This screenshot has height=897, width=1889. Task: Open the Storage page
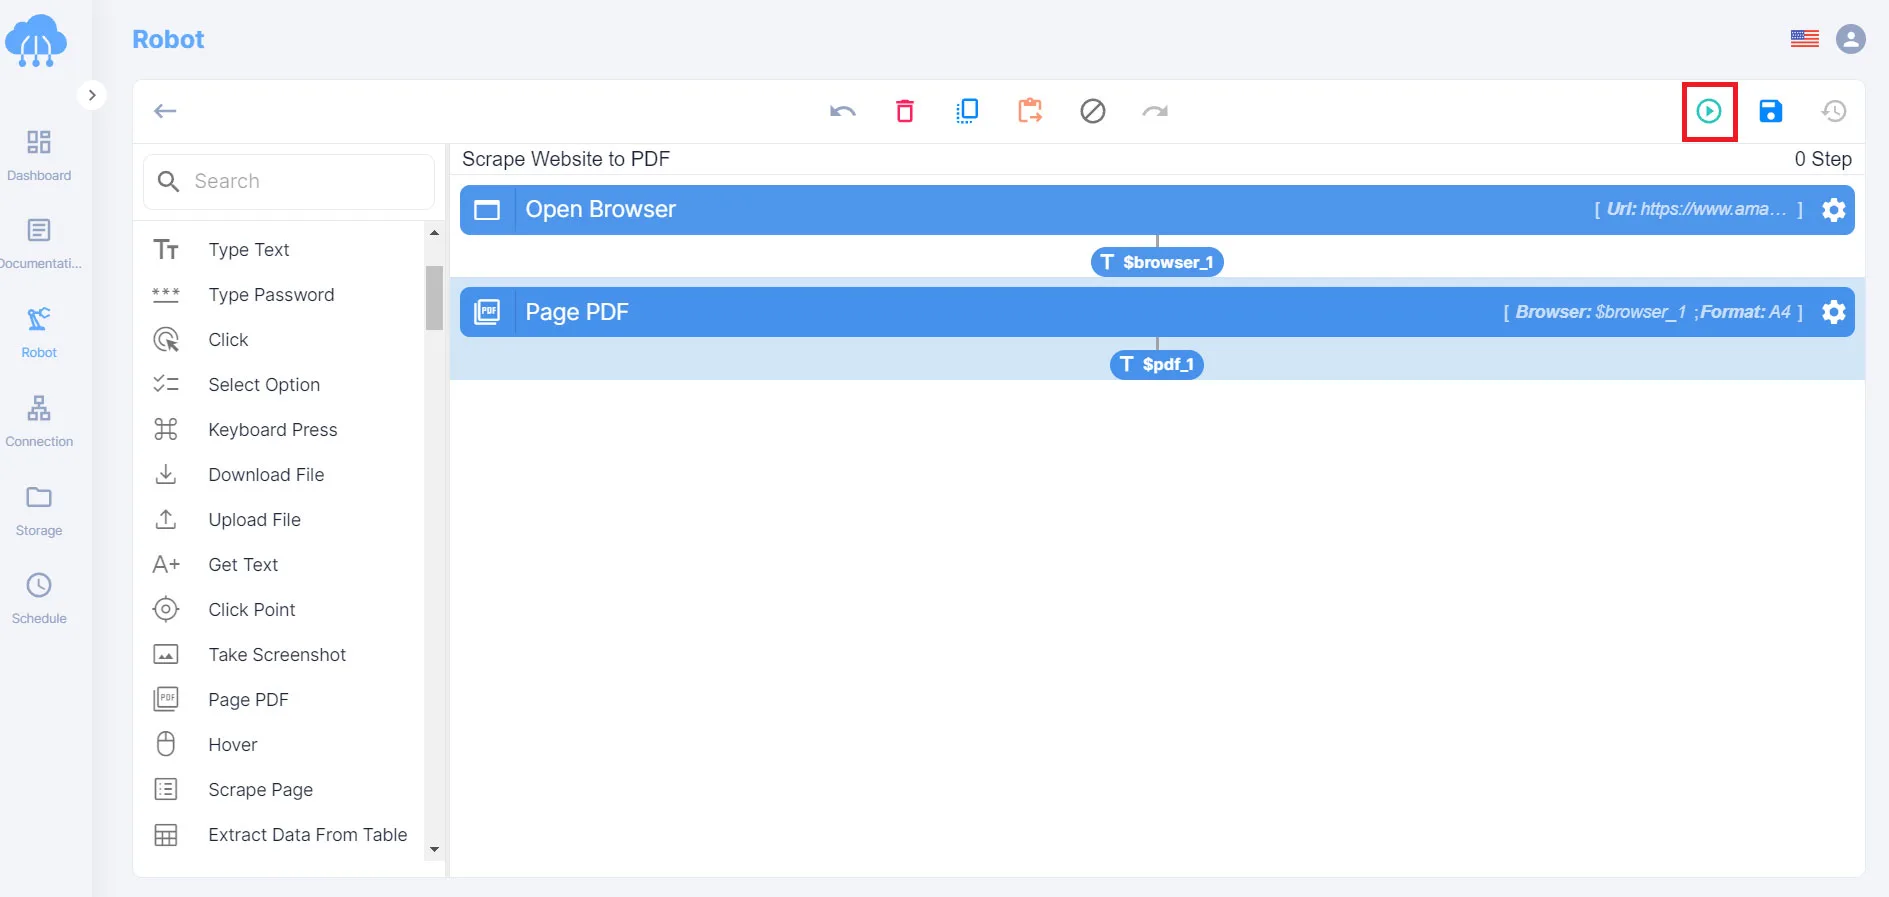(39, 510)
